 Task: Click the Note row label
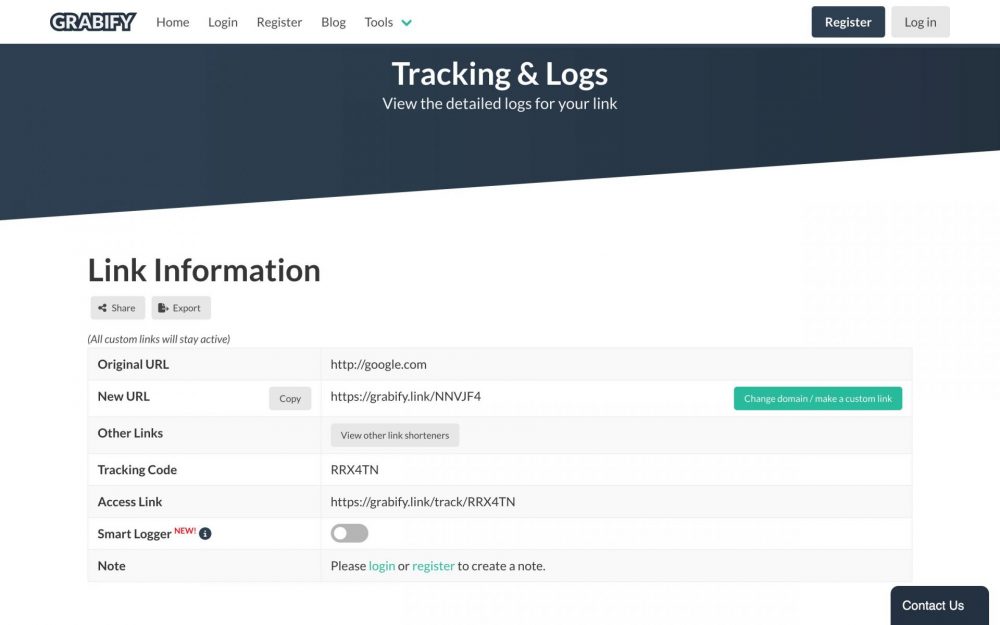pyautogui.click(x=112, y=566)
